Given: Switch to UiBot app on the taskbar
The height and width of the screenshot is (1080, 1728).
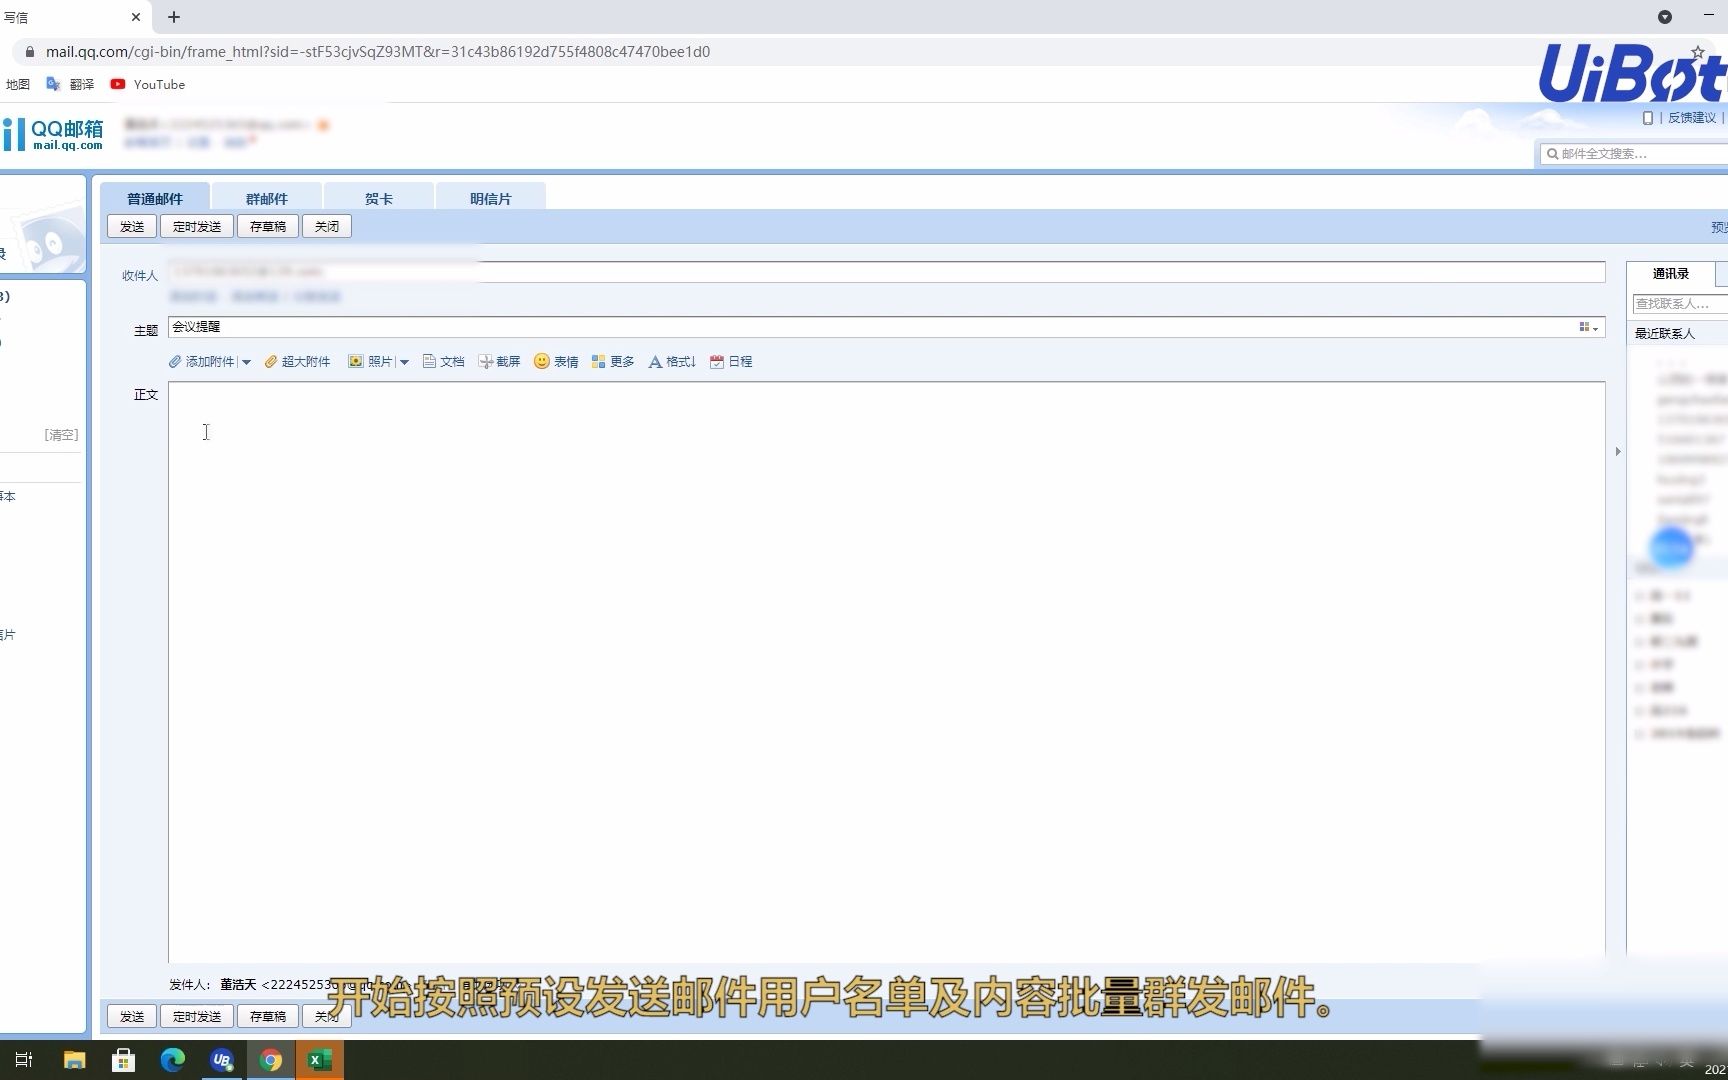Looking at the screenshot, I should coord(222,1060).
